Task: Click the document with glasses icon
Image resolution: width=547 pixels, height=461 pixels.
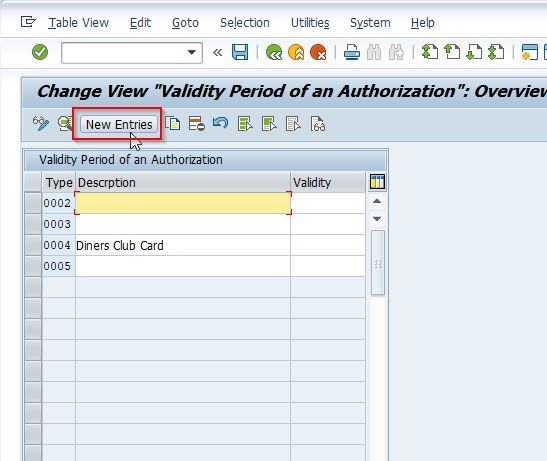Action: 317,124
